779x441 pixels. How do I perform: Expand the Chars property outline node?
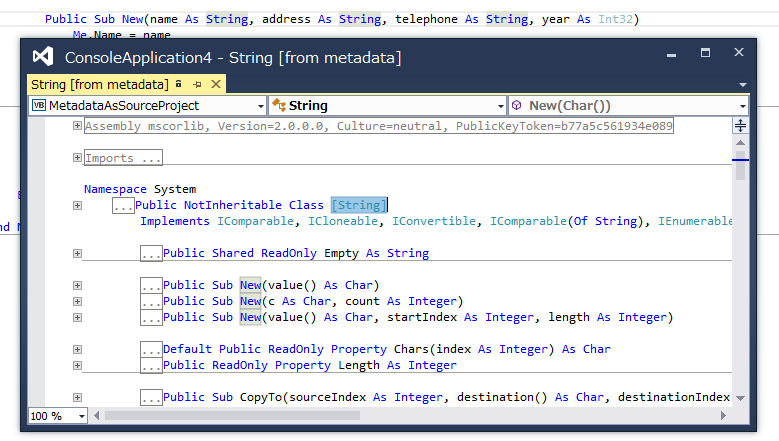pyautogui.click(x=77, y=349)
